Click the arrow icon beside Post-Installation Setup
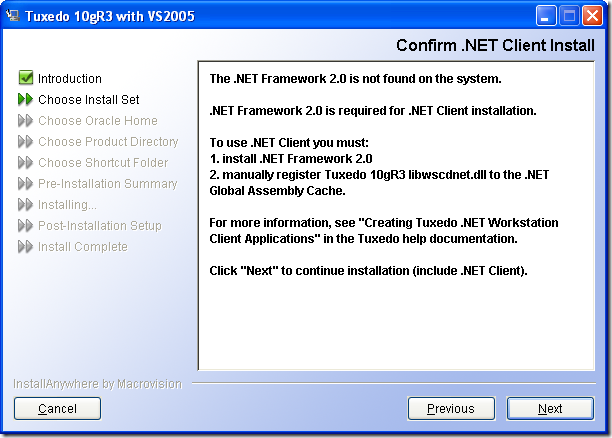612x438 pixels. [x=26, y=225]
